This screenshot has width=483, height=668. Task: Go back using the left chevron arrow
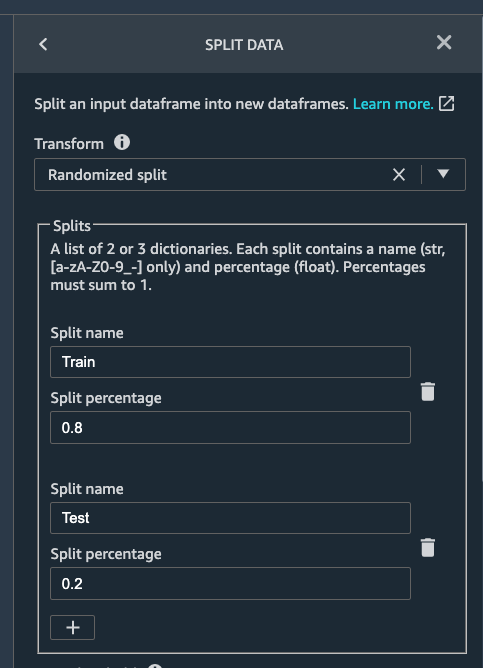[43, 44]
